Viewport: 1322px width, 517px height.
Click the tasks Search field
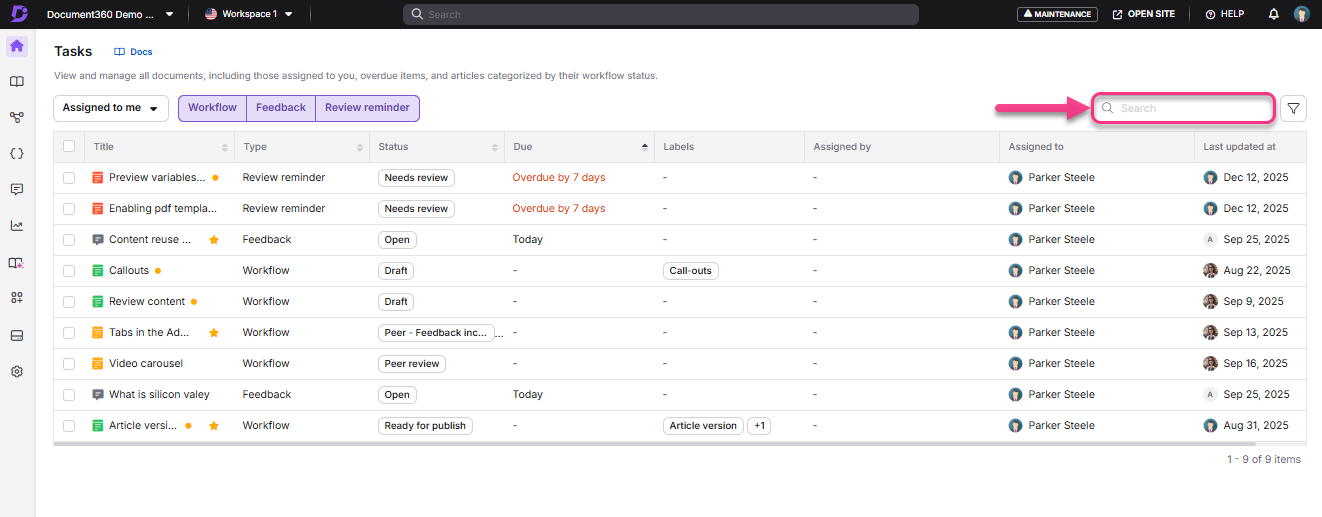pyautogui.click(x=1183, y=108)
